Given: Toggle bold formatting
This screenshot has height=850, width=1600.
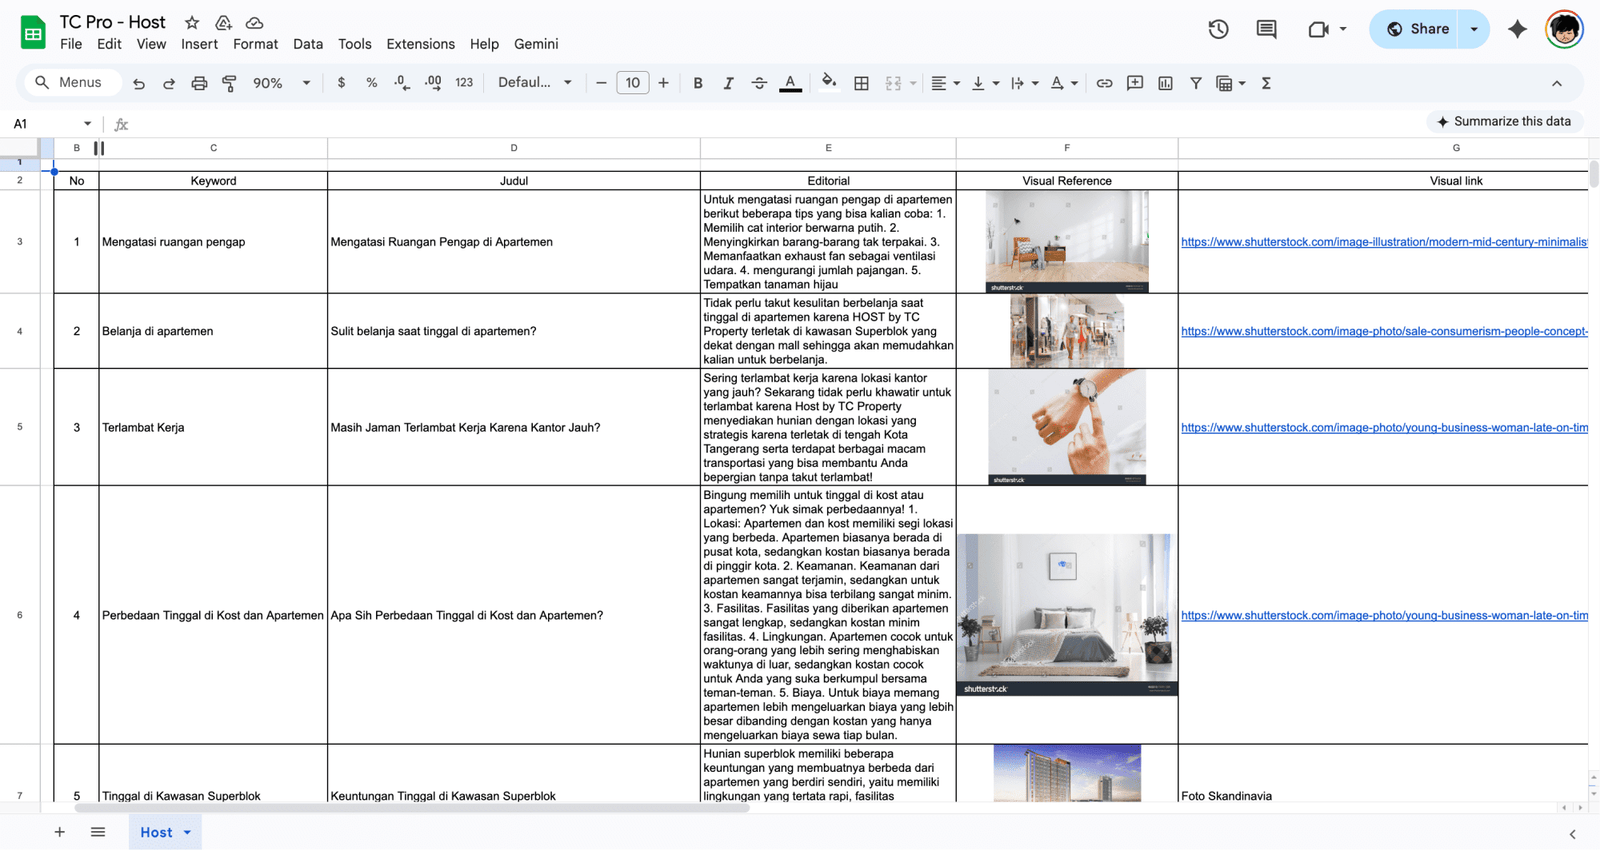Looking at the screenshot, I should coord(698,83).
